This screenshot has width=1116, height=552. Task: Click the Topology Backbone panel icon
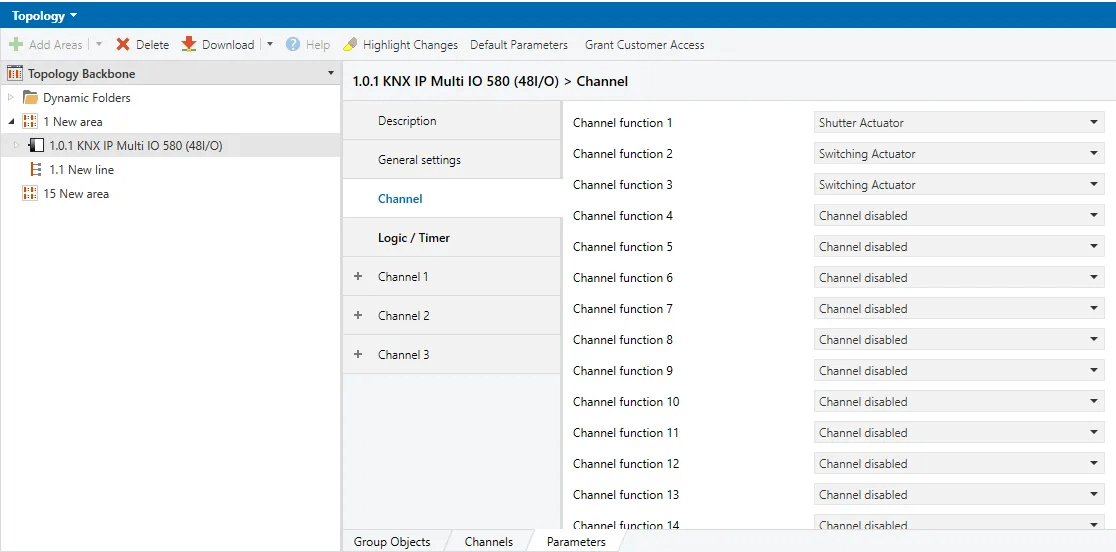click(x=15, y=74)
